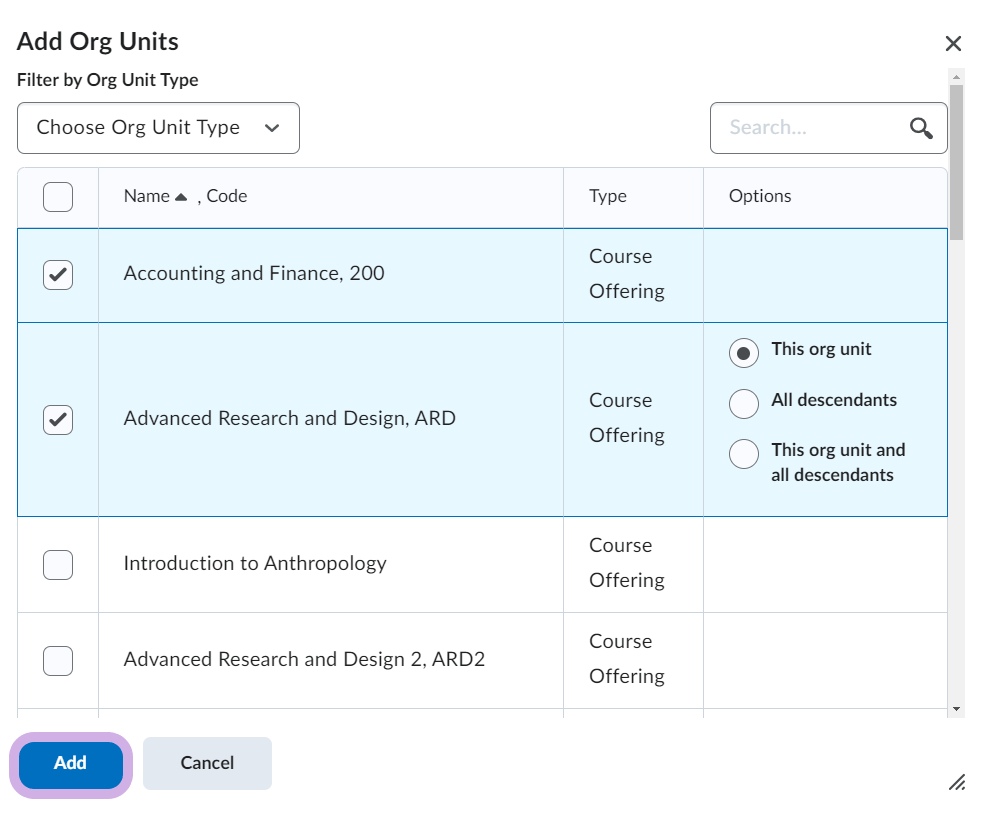Check Advanced Research and Design 2, ARD2
Image resolution: width=983 pixels, height=815 pixels.
pyautogui.click(x=58, y=661)
